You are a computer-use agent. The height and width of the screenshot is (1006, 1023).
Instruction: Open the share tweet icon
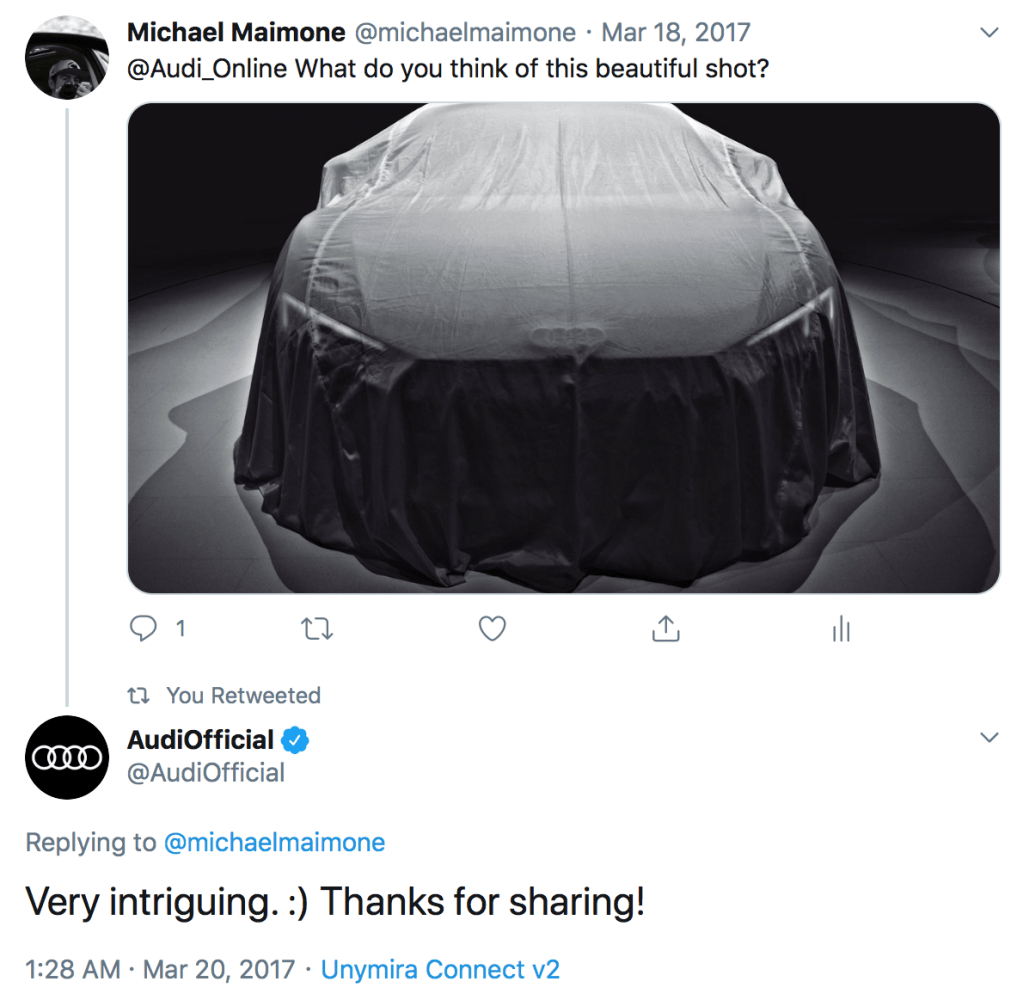pyautogui.click(x=666, y=628)
